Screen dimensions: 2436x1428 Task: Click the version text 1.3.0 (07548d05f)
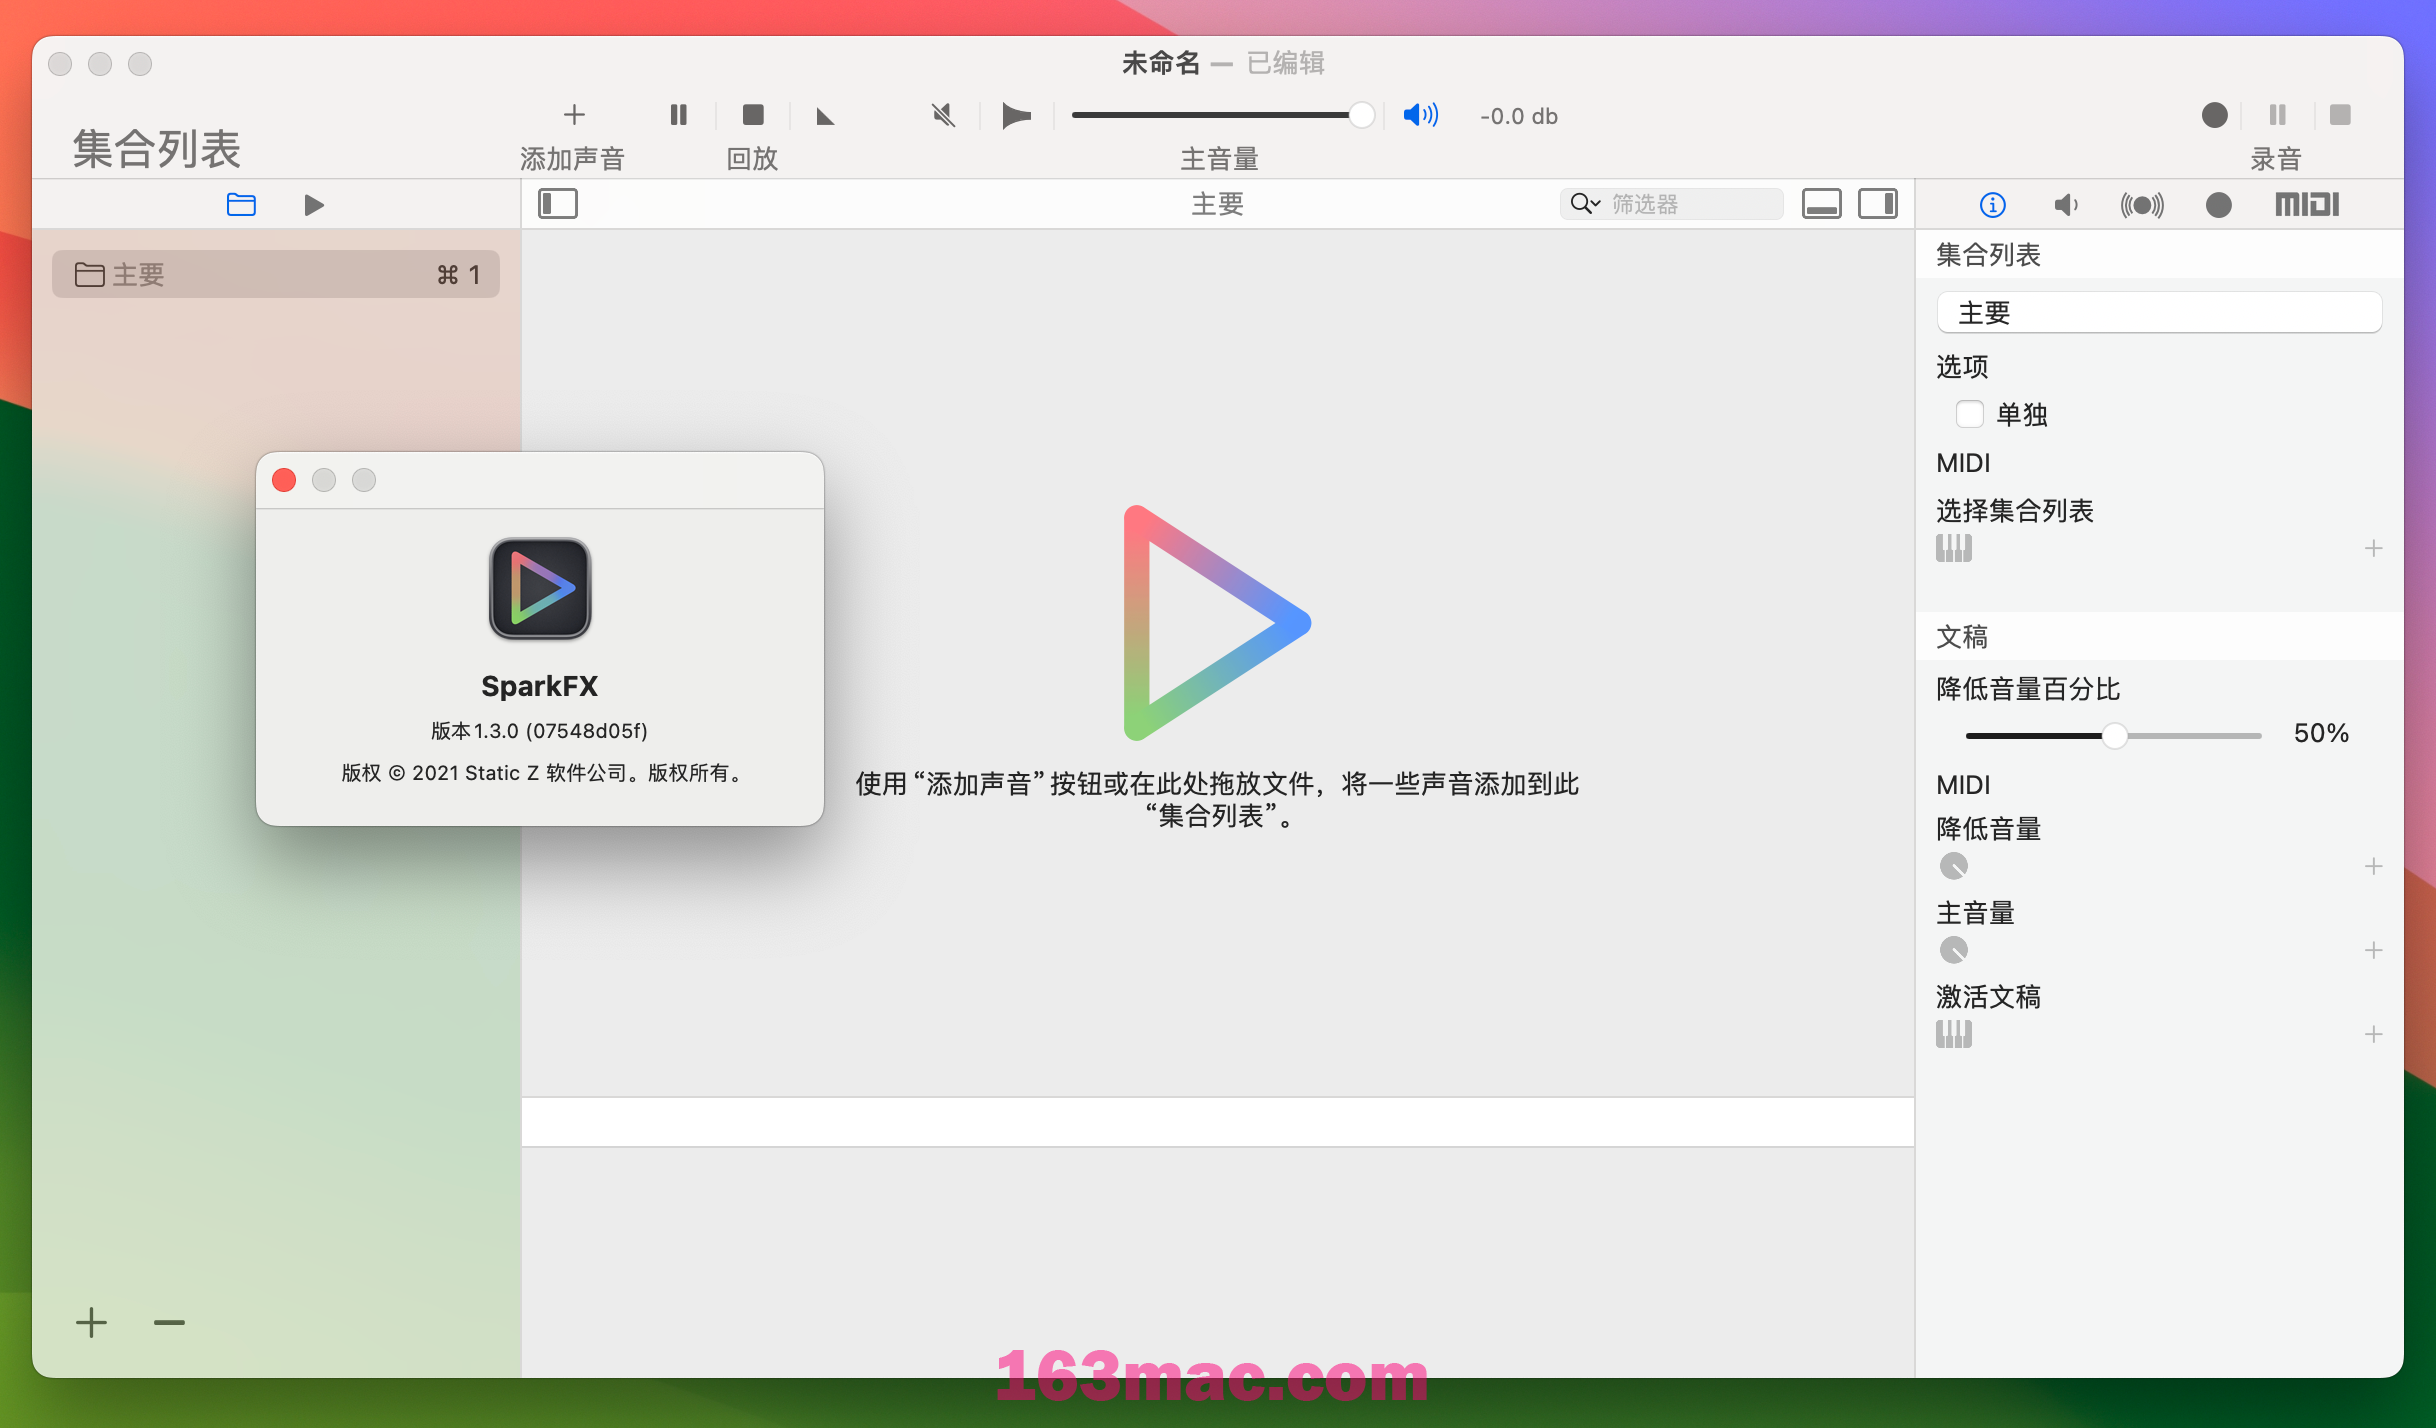[540, 730]
